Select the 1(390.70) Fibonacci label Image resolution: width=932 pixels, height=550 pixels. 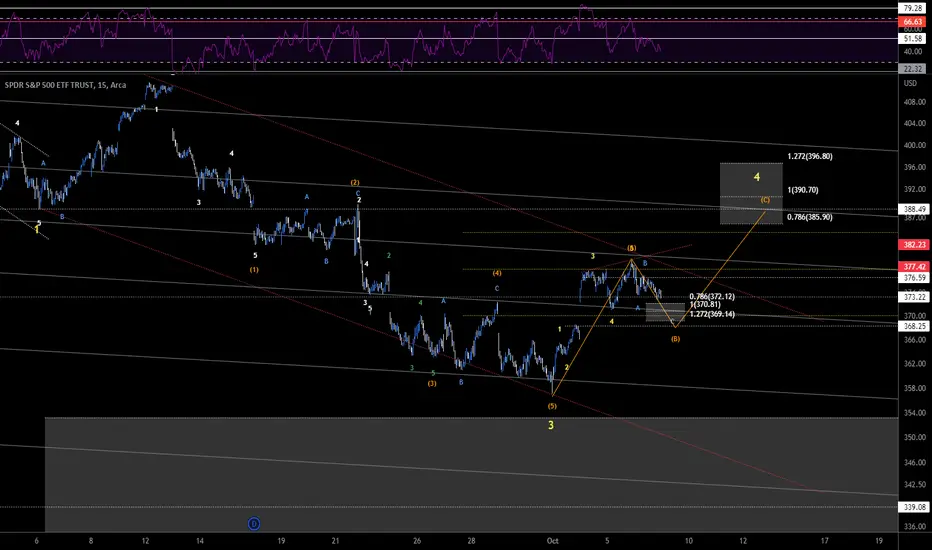(802, 190)
